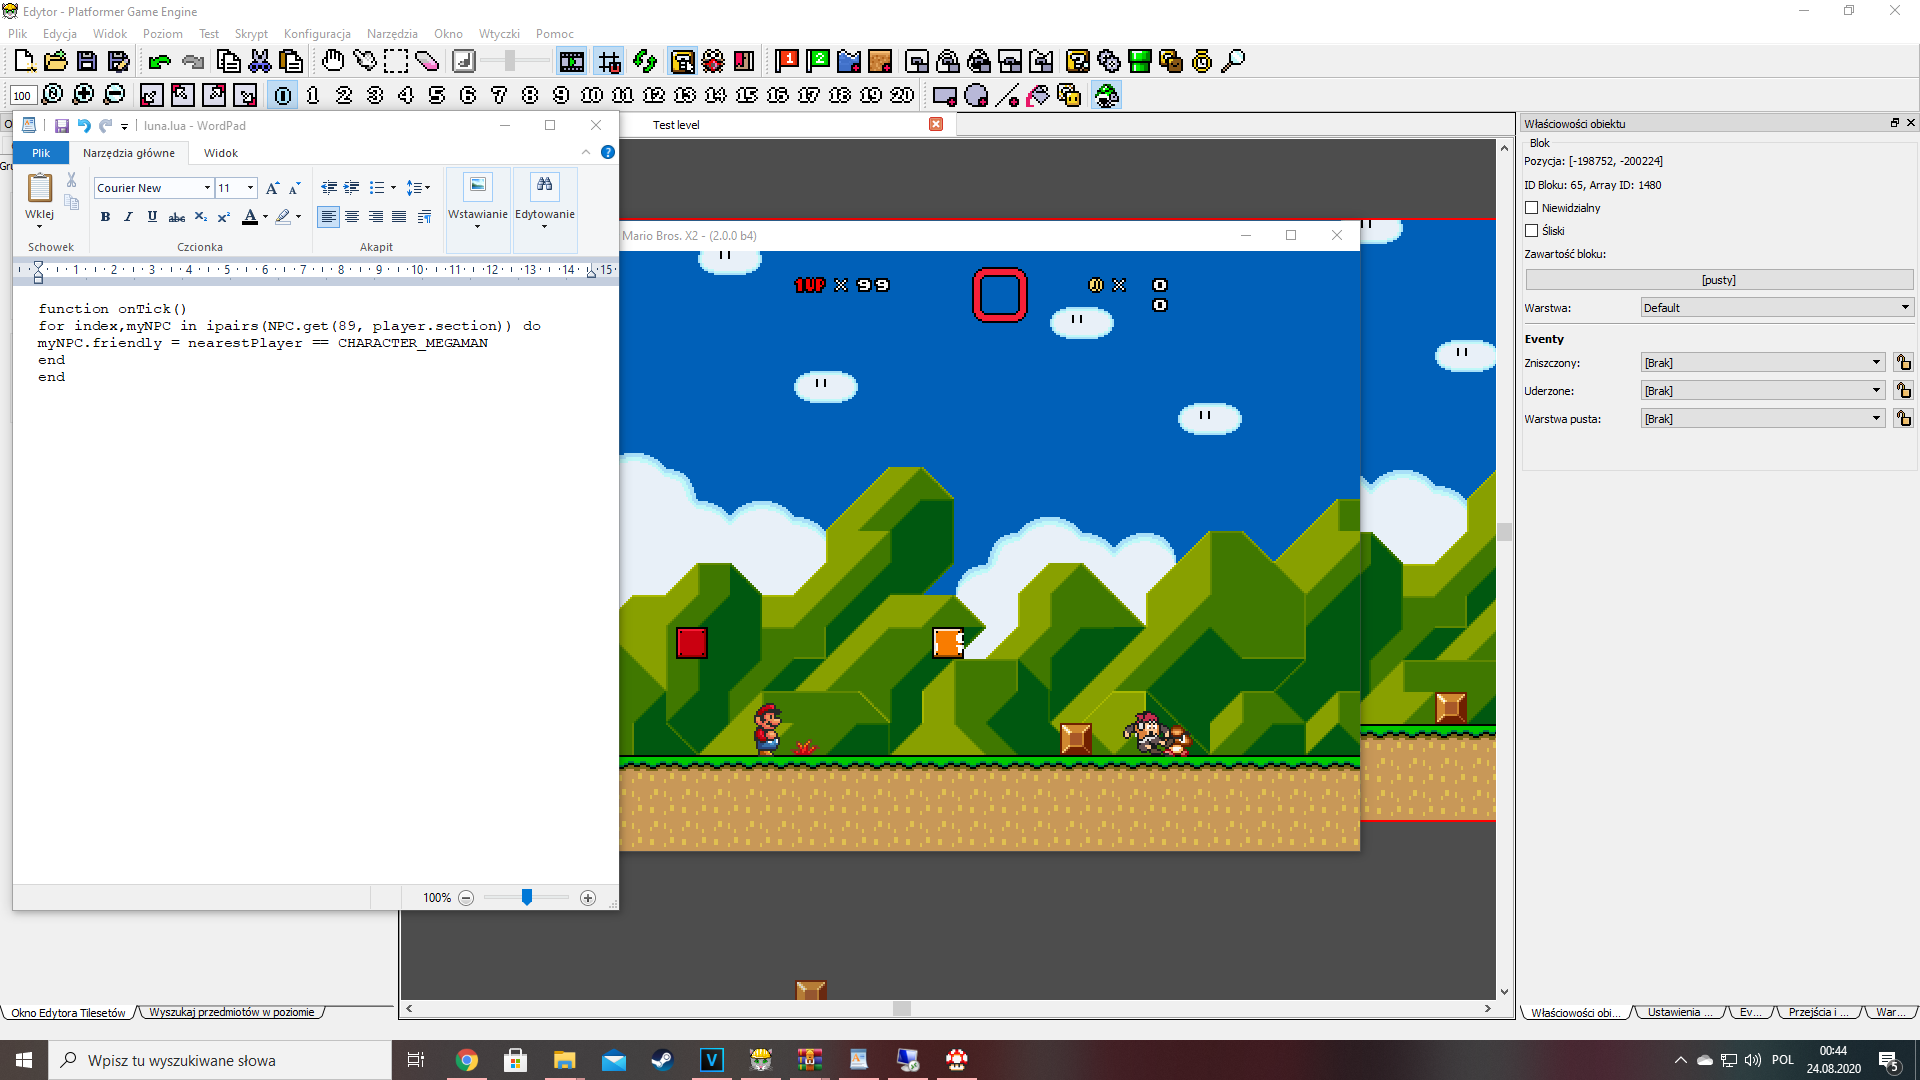Click the WordPad text color swatch
Screen dimensions: 1920x1080
(x=250, y=217)
